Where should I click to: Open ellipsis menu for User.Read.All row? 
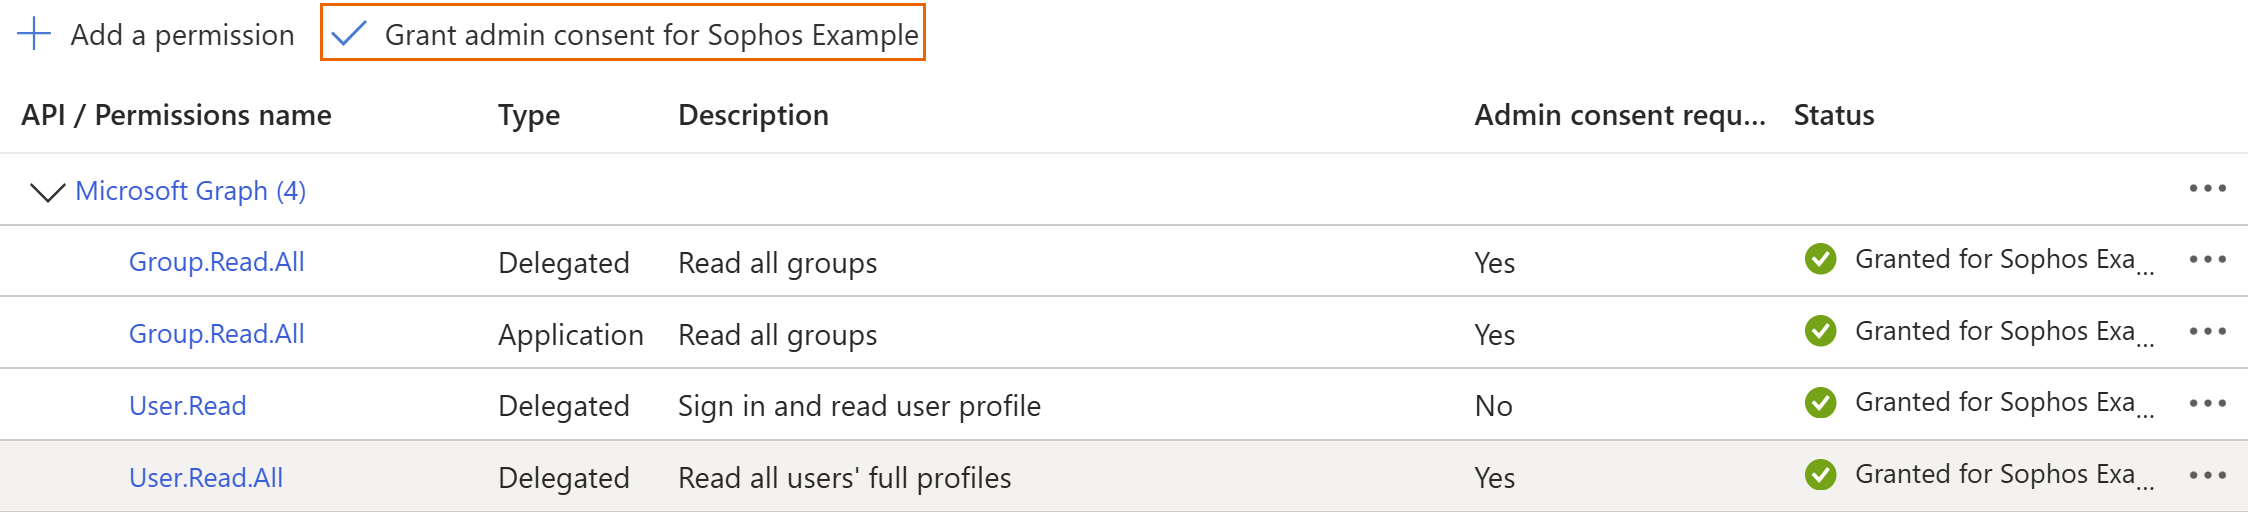pyautogui.click(x=2207, y=476)
